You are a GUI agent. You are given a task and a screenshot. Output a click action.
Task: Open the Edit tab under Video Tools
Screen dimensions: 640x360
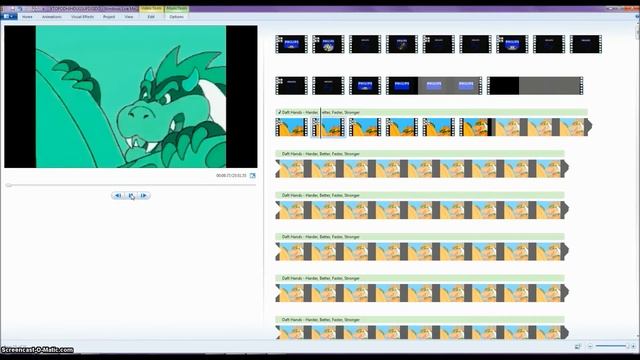(x=151, y=17)
